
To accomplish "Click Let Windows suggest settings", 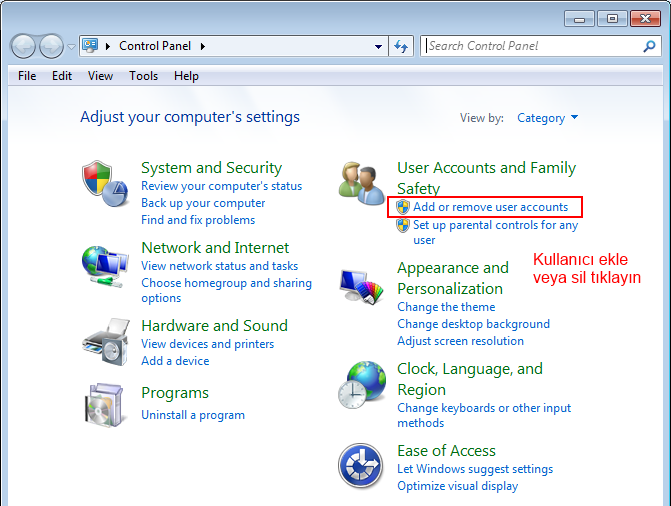I will 475,469.
